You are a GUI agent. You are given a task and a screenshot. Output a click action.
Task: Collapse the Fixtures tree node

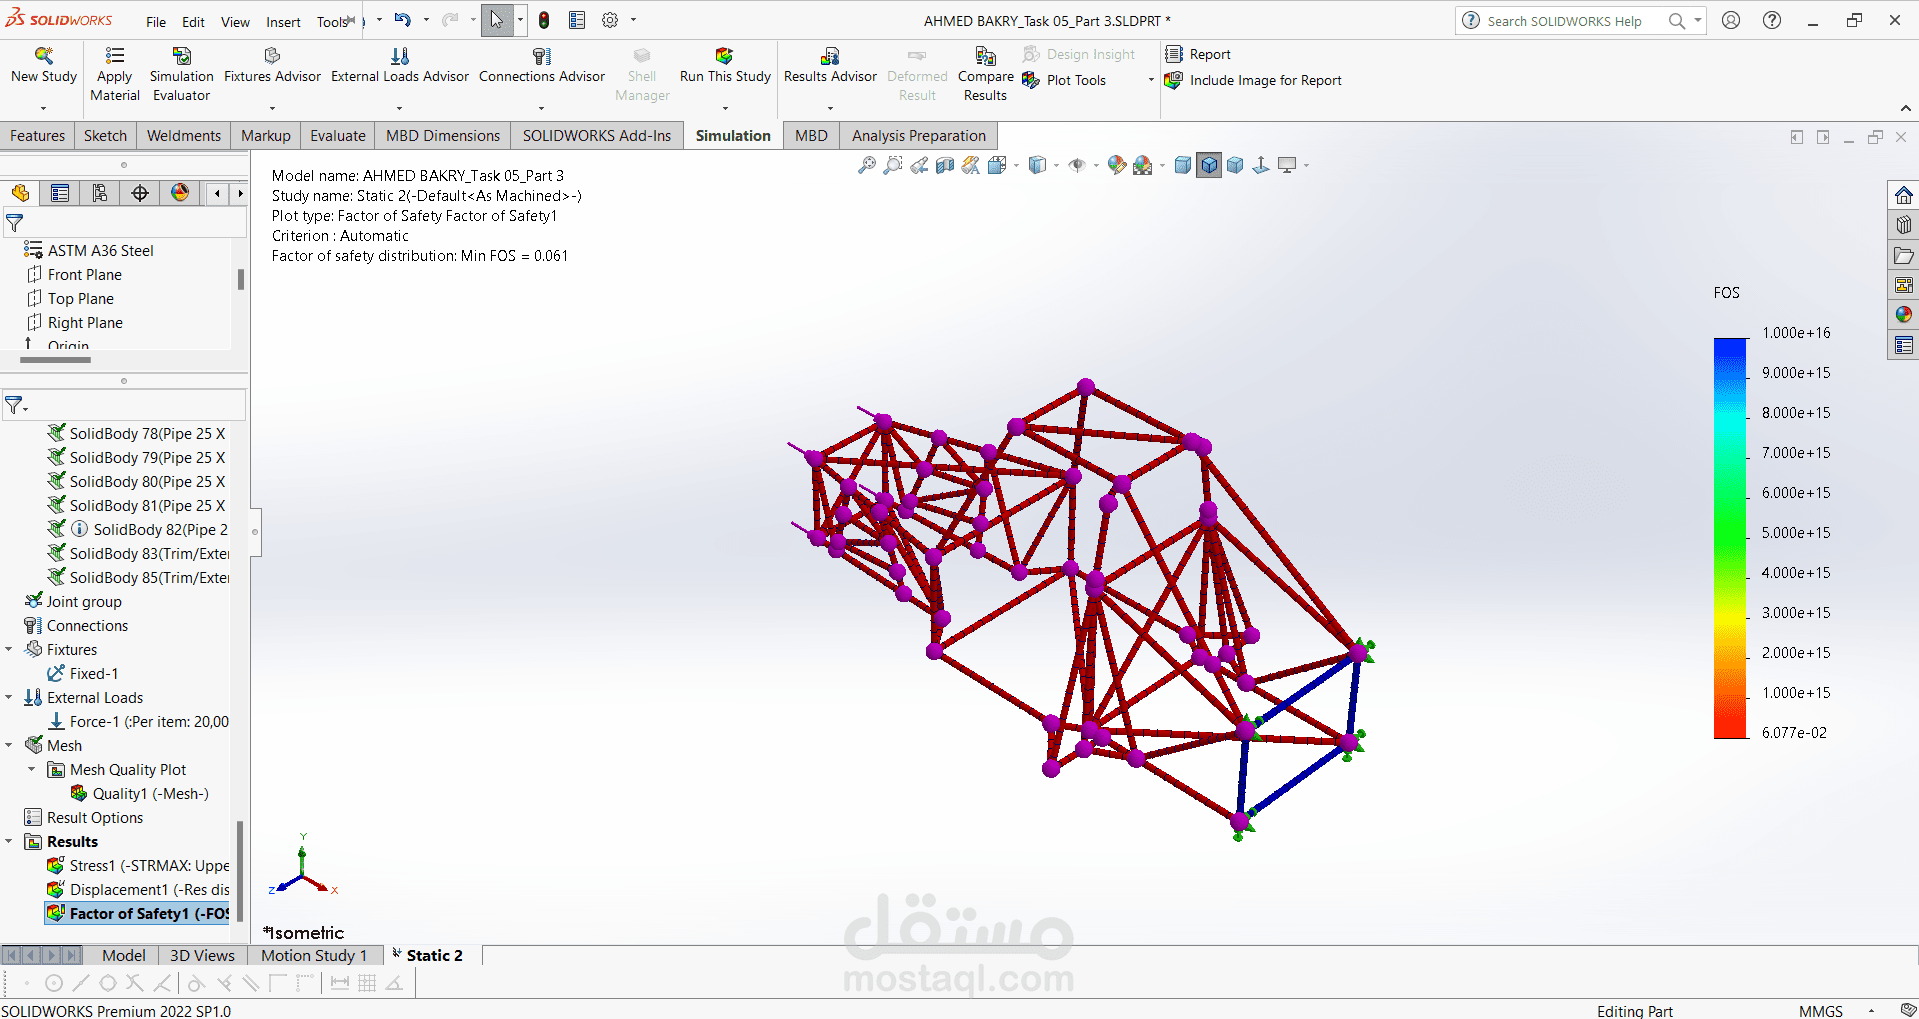click(9, 649)
